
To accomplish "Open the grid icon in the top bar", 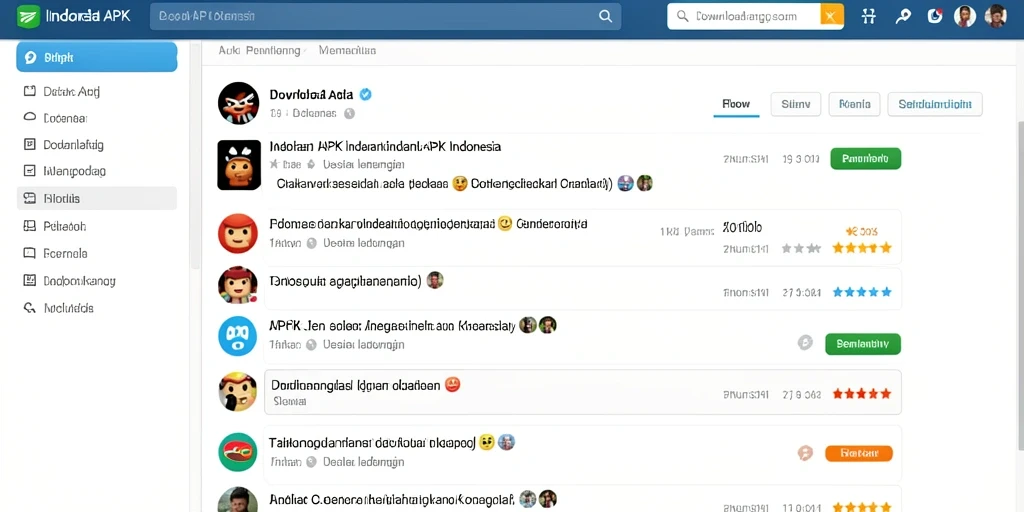I will click(869, 16).
